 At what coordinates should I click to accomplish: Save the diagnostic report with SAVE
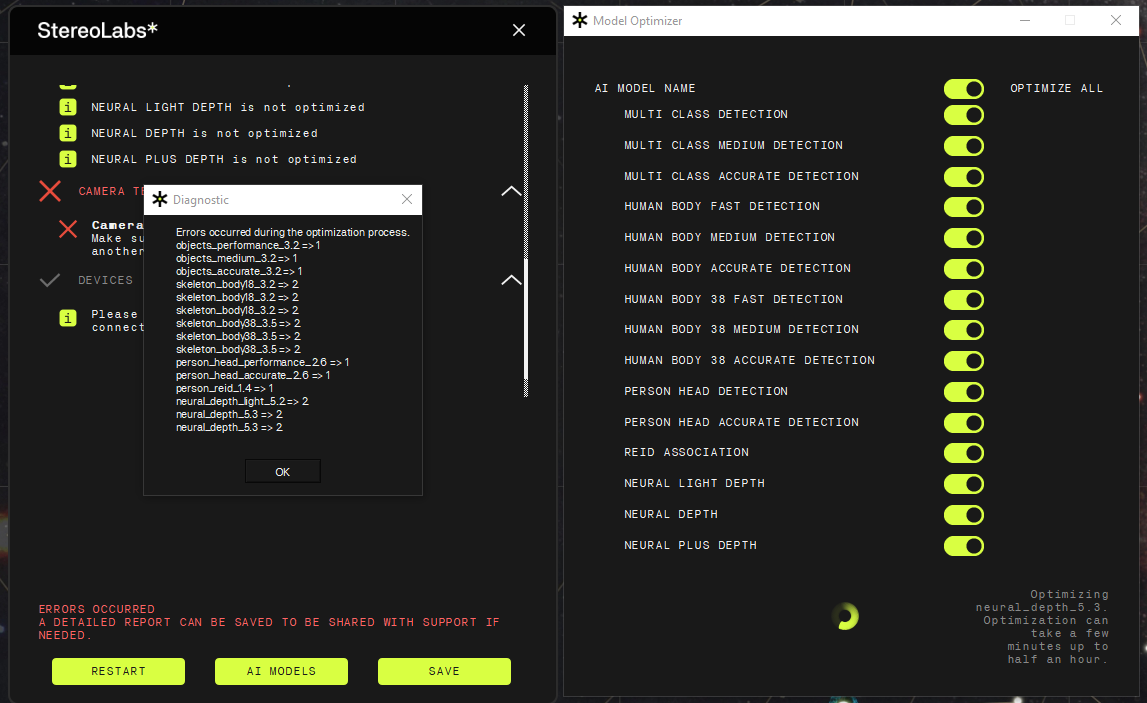coord(444,671)
